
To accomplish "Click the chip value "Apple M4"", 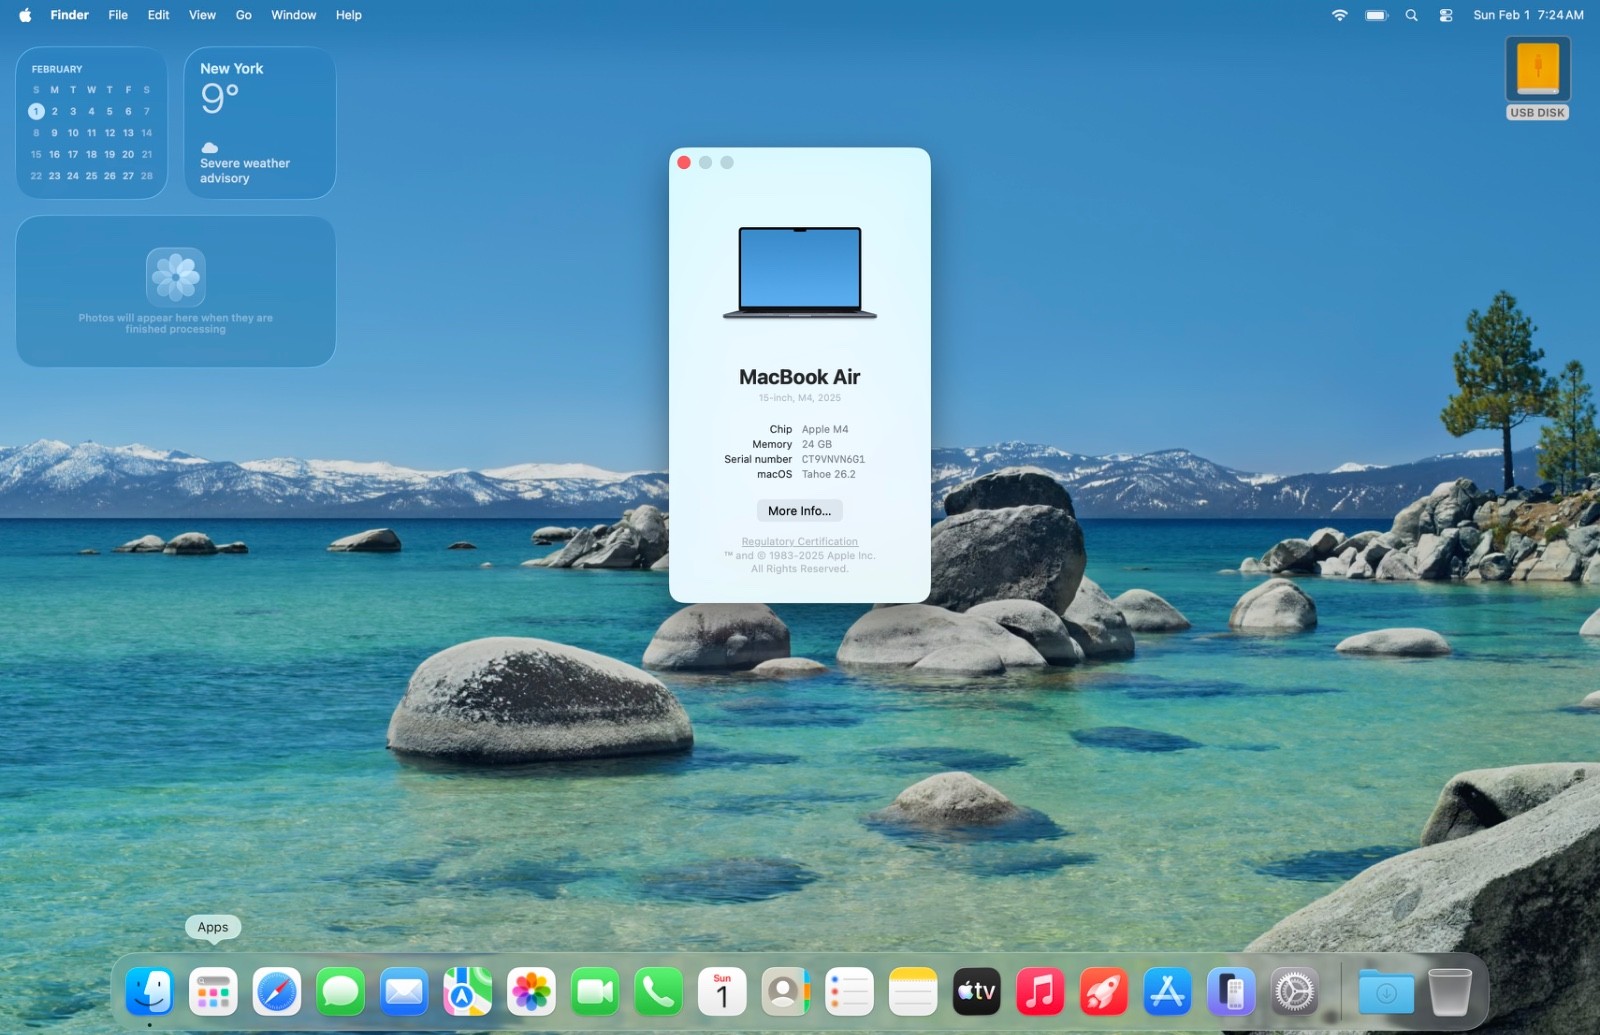I will click(825, 430).
